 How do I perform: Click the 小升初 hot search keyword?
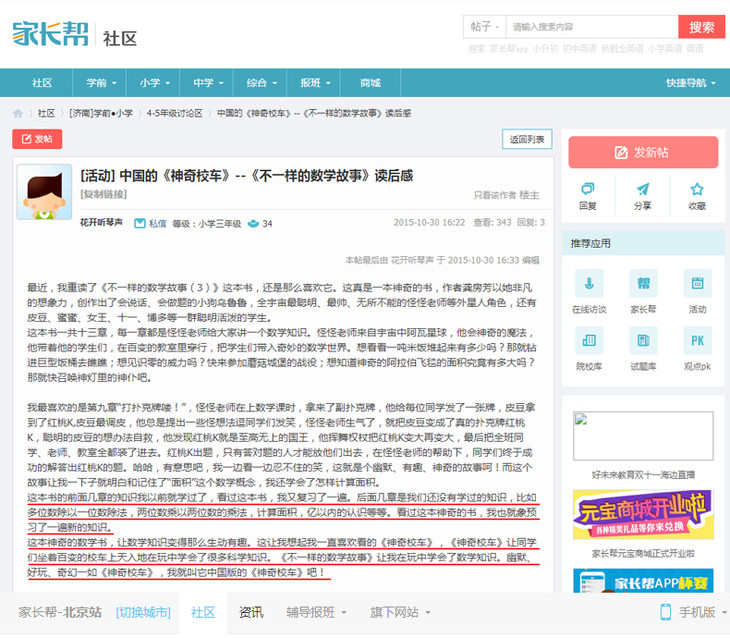[x=545, y=48]
